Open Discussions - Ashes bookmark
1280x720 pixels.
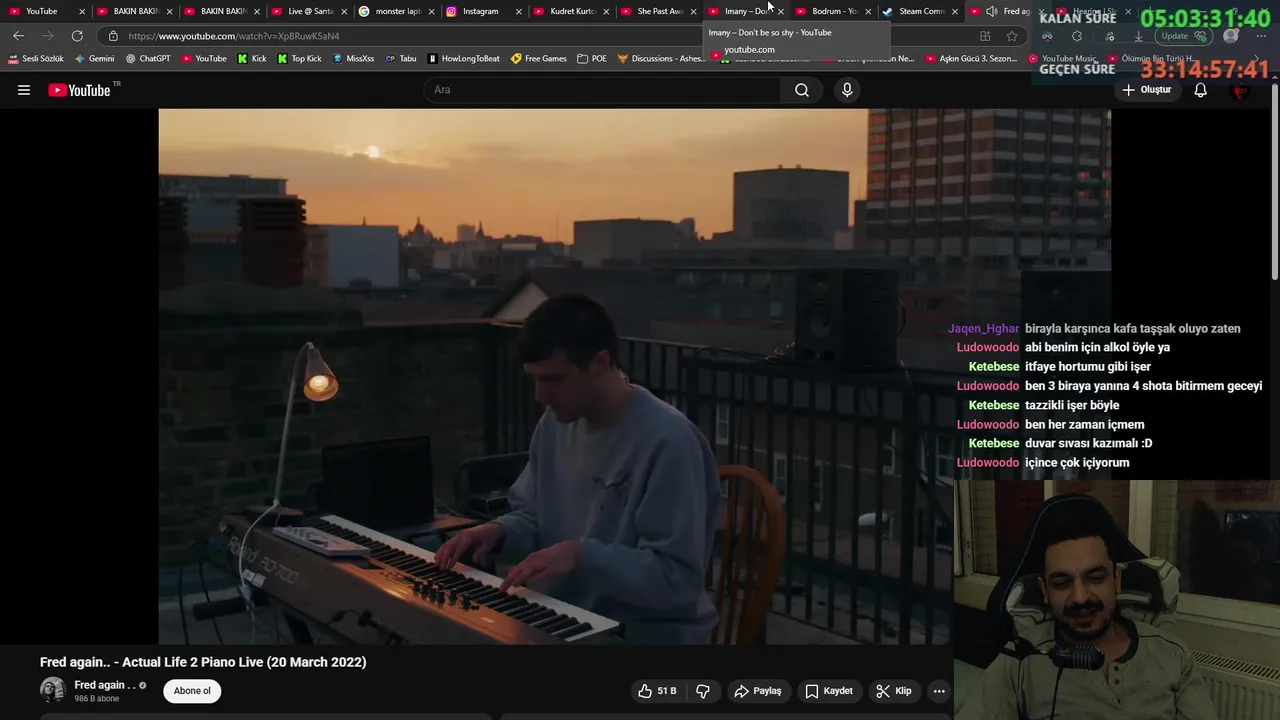pos(661,58)
